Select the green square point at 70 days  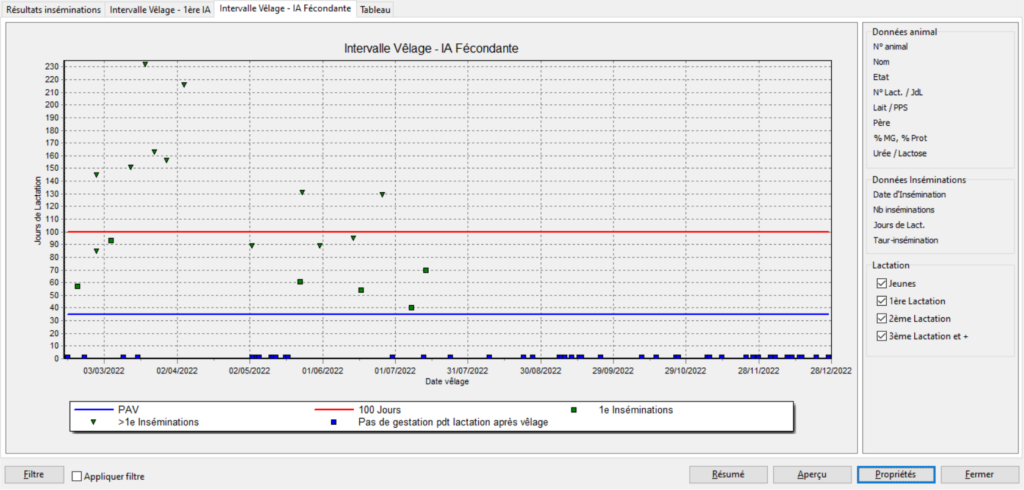[x=426, y=270]
